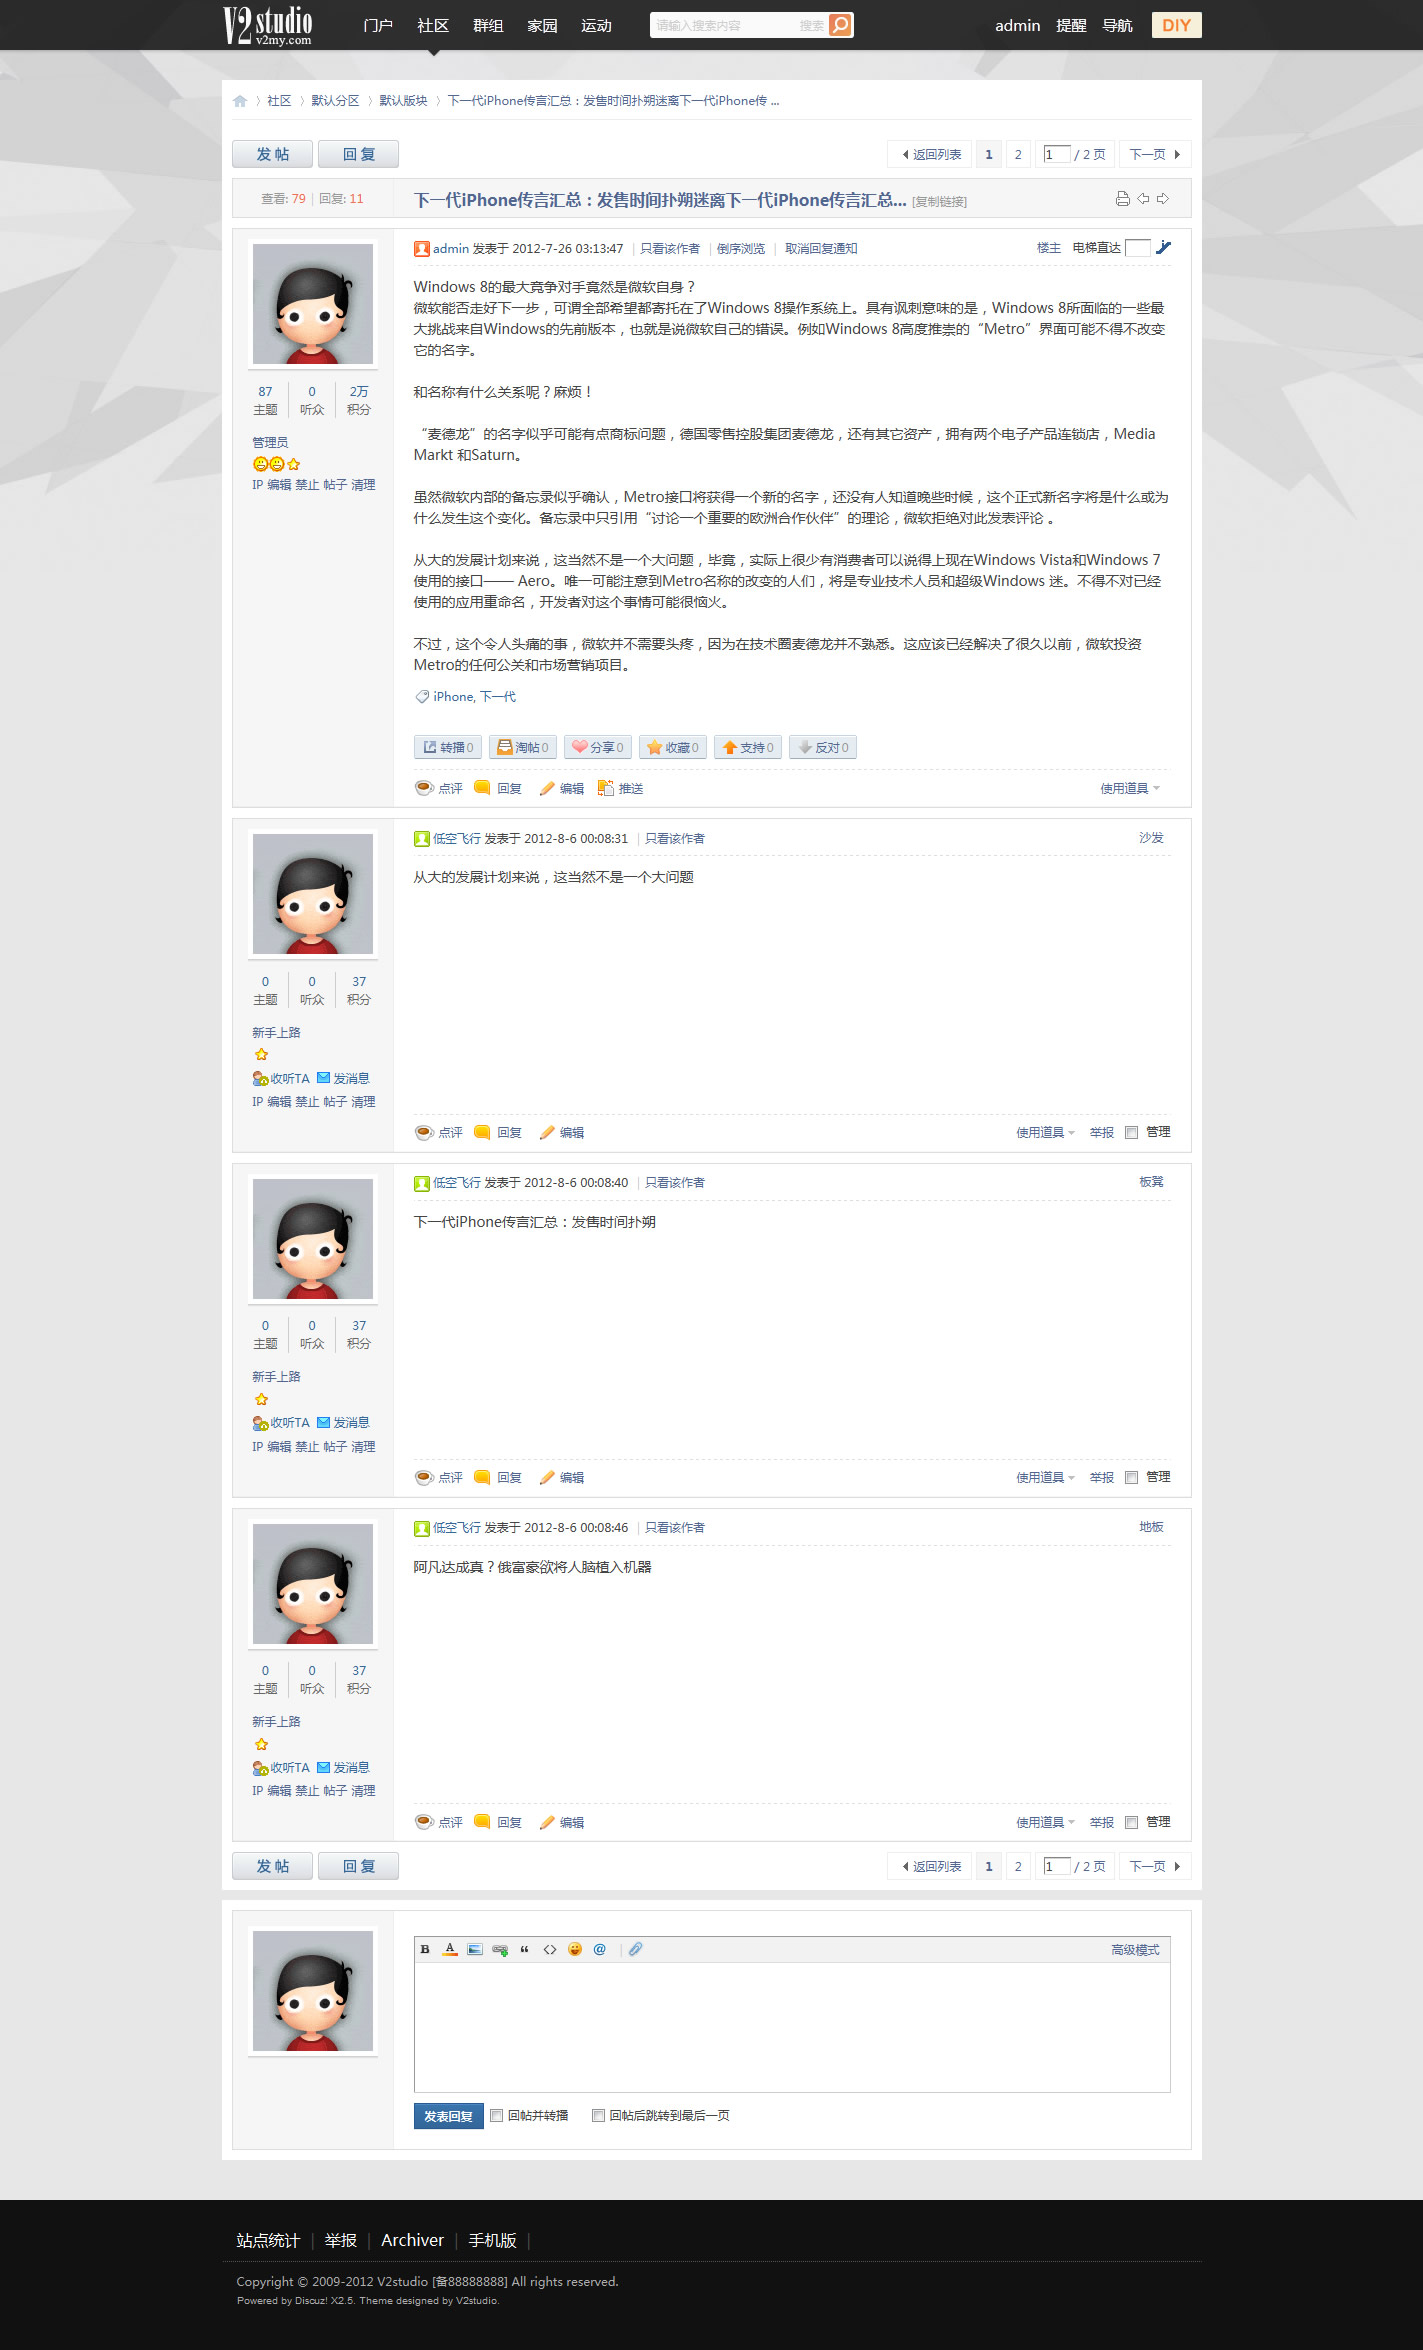Open the 导航 header menu
This screenshot has height=2350, width=1423.
pyautogui.click(x=1117, y=25)
